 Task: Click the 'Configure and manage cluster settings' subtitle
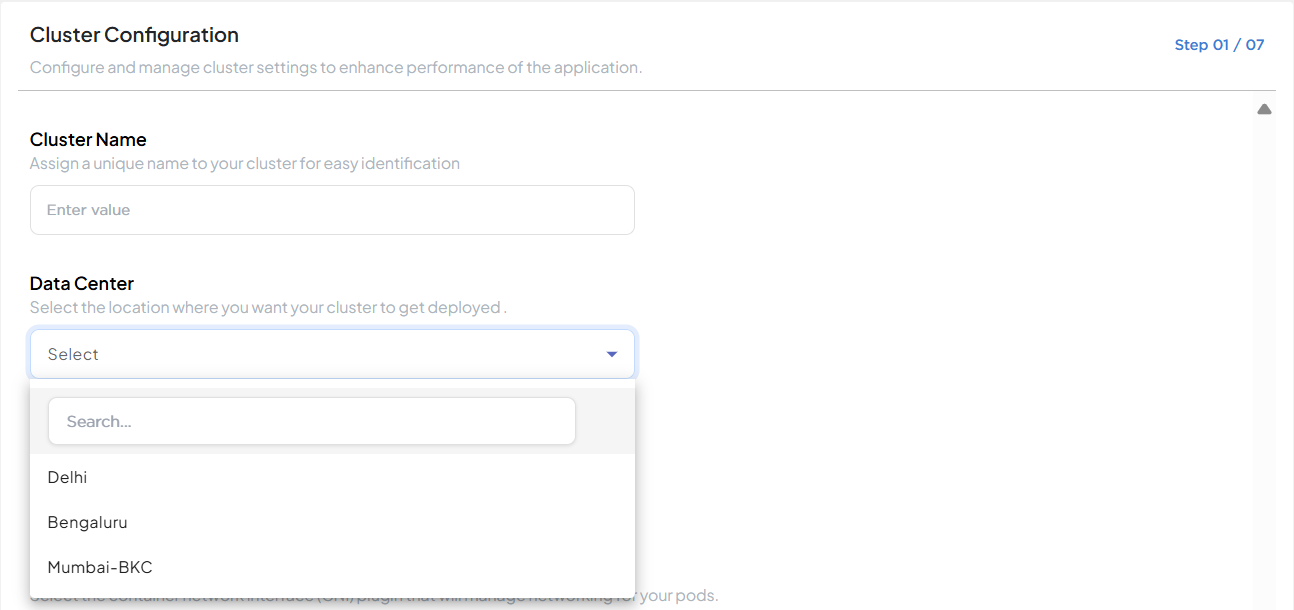(x=336, y=68)
